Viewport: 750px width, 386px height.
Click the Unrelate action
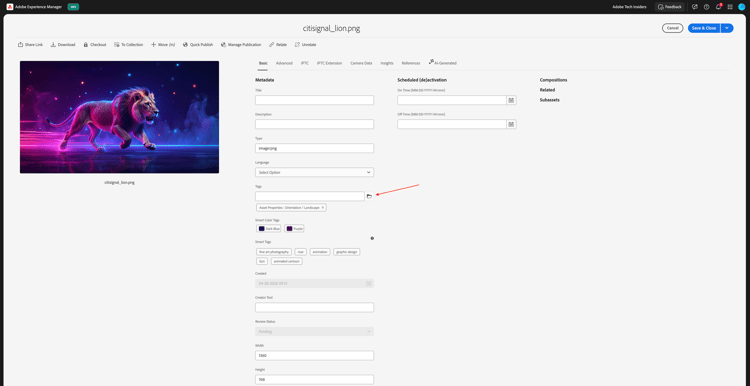click(x=306, y=44)
